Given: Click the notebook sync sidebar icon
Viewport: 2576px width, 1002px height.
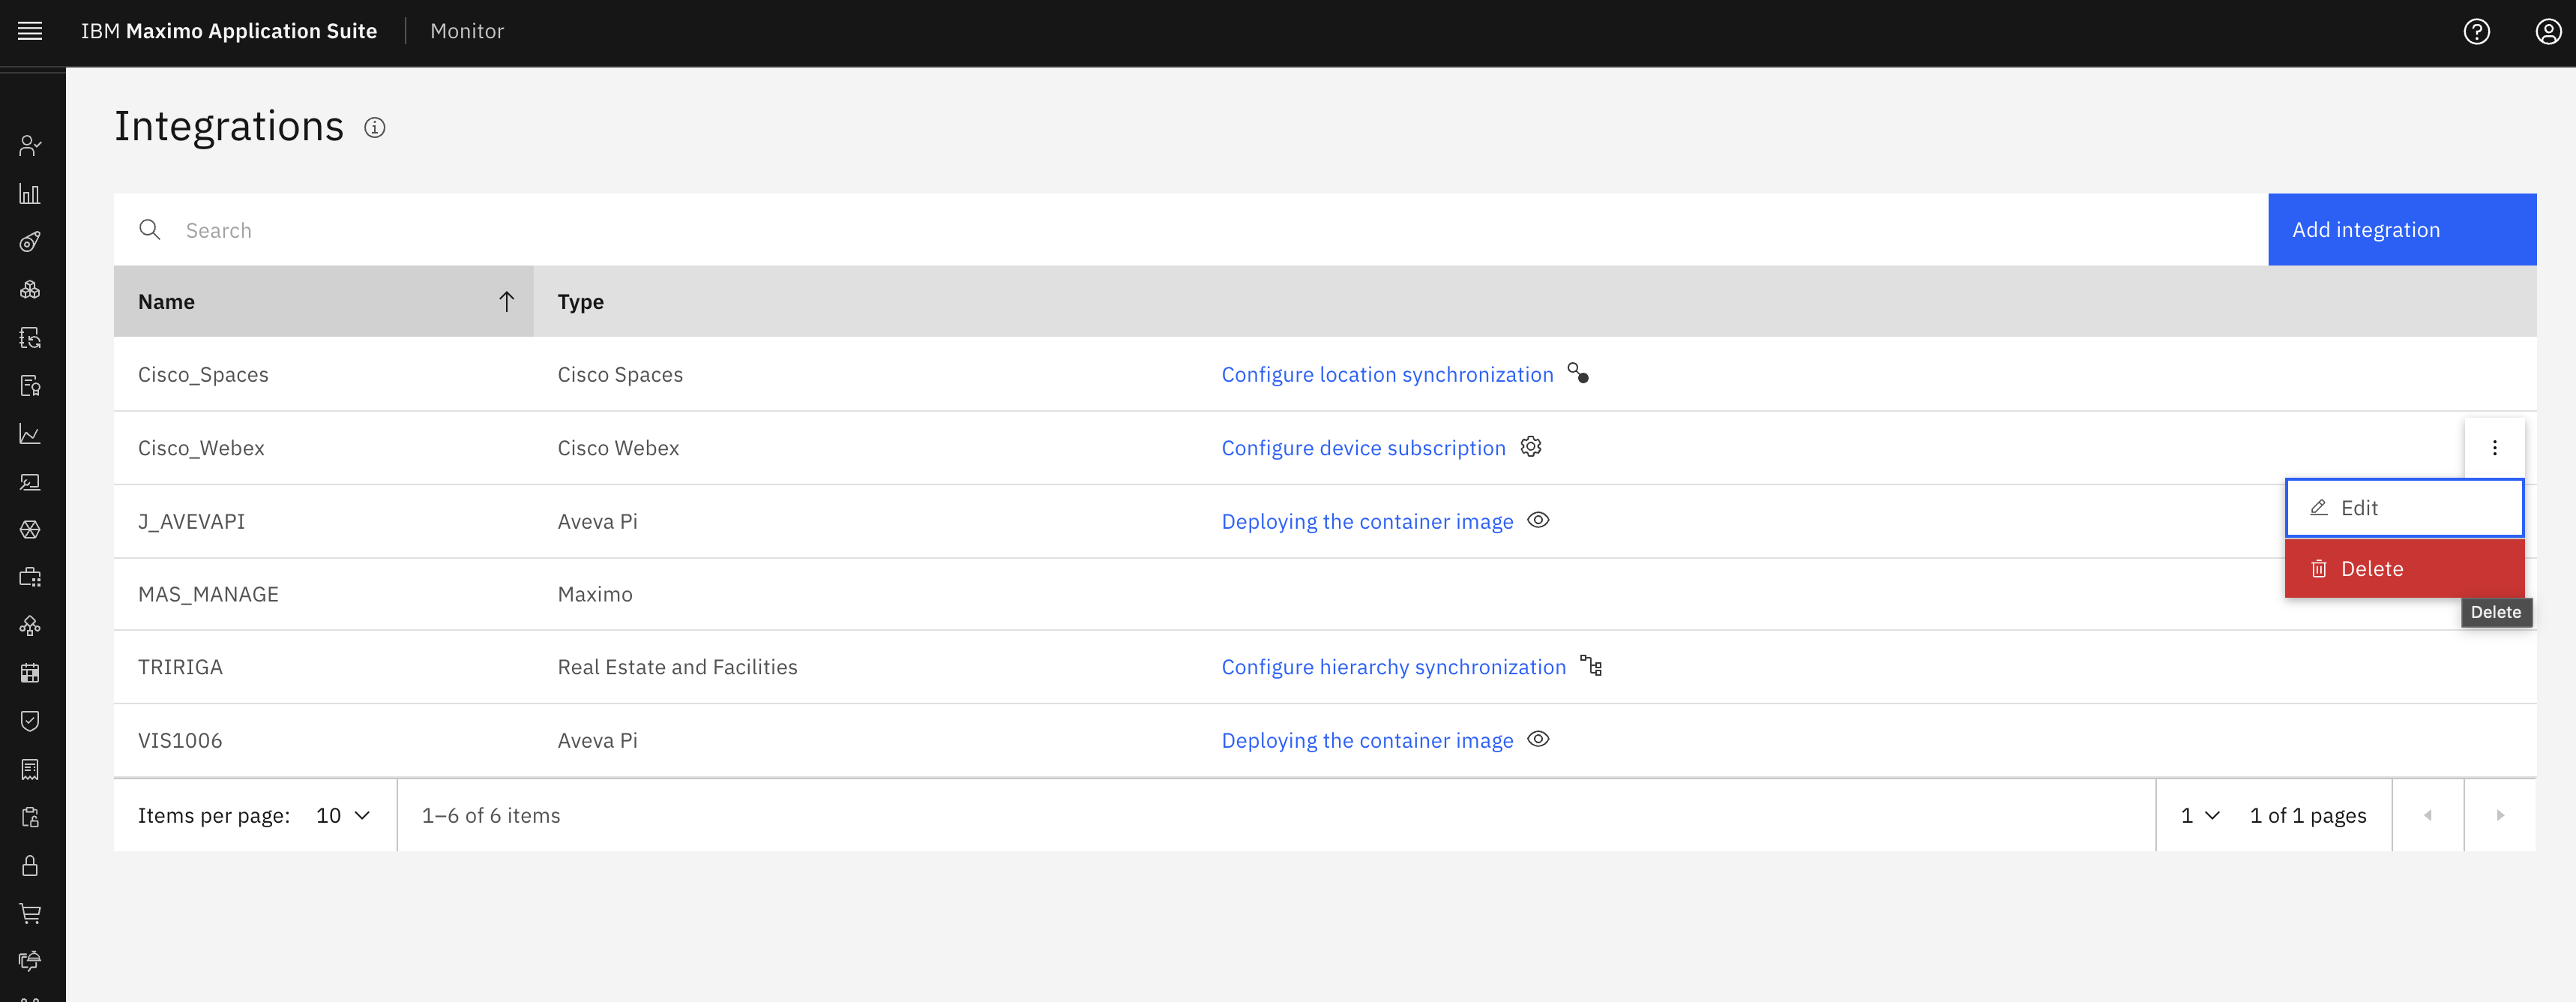Looking at the screenshot, I should coord(30,338).
